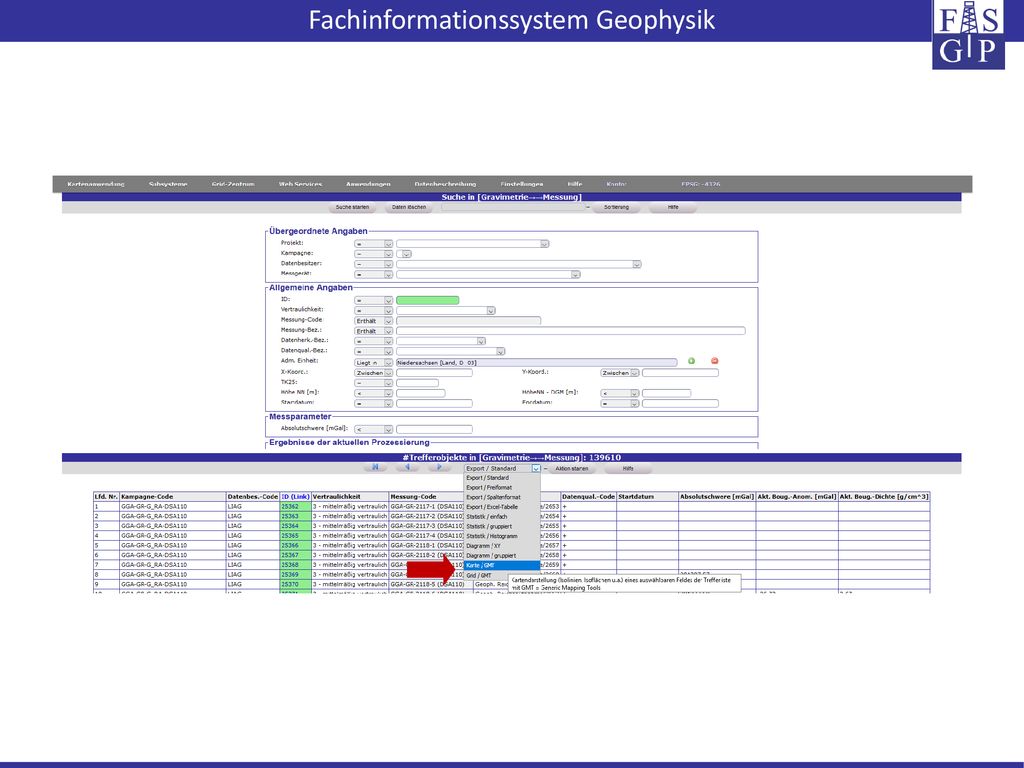Click the 'ID (Link)' column header
The width and height of the screenshot is (1024, 768).
click(295, 496)
